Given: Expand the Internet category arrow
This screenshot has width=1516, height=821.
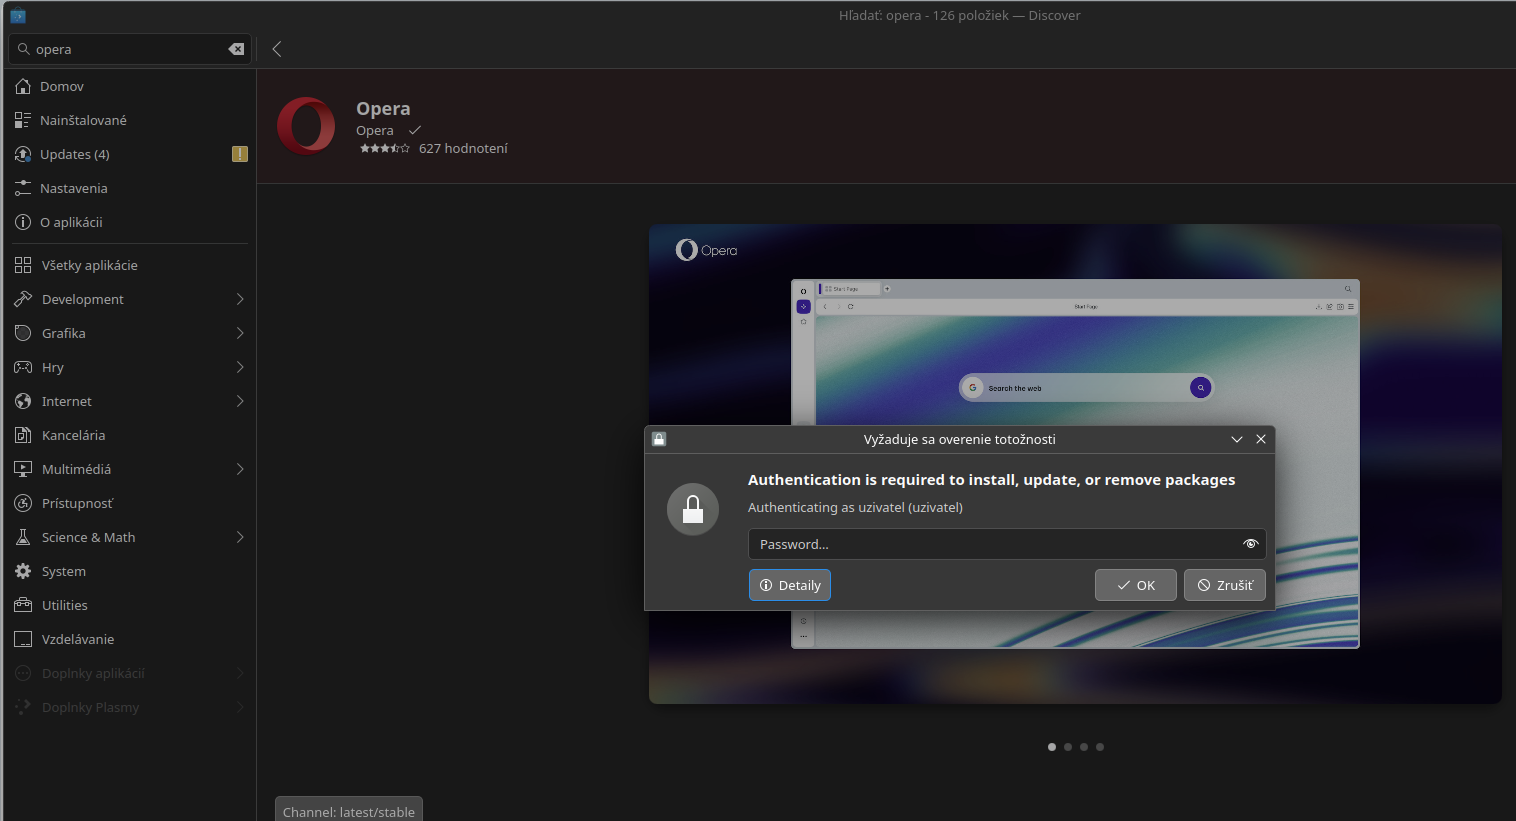Looking at the screenshot, I should pos(240,402).
